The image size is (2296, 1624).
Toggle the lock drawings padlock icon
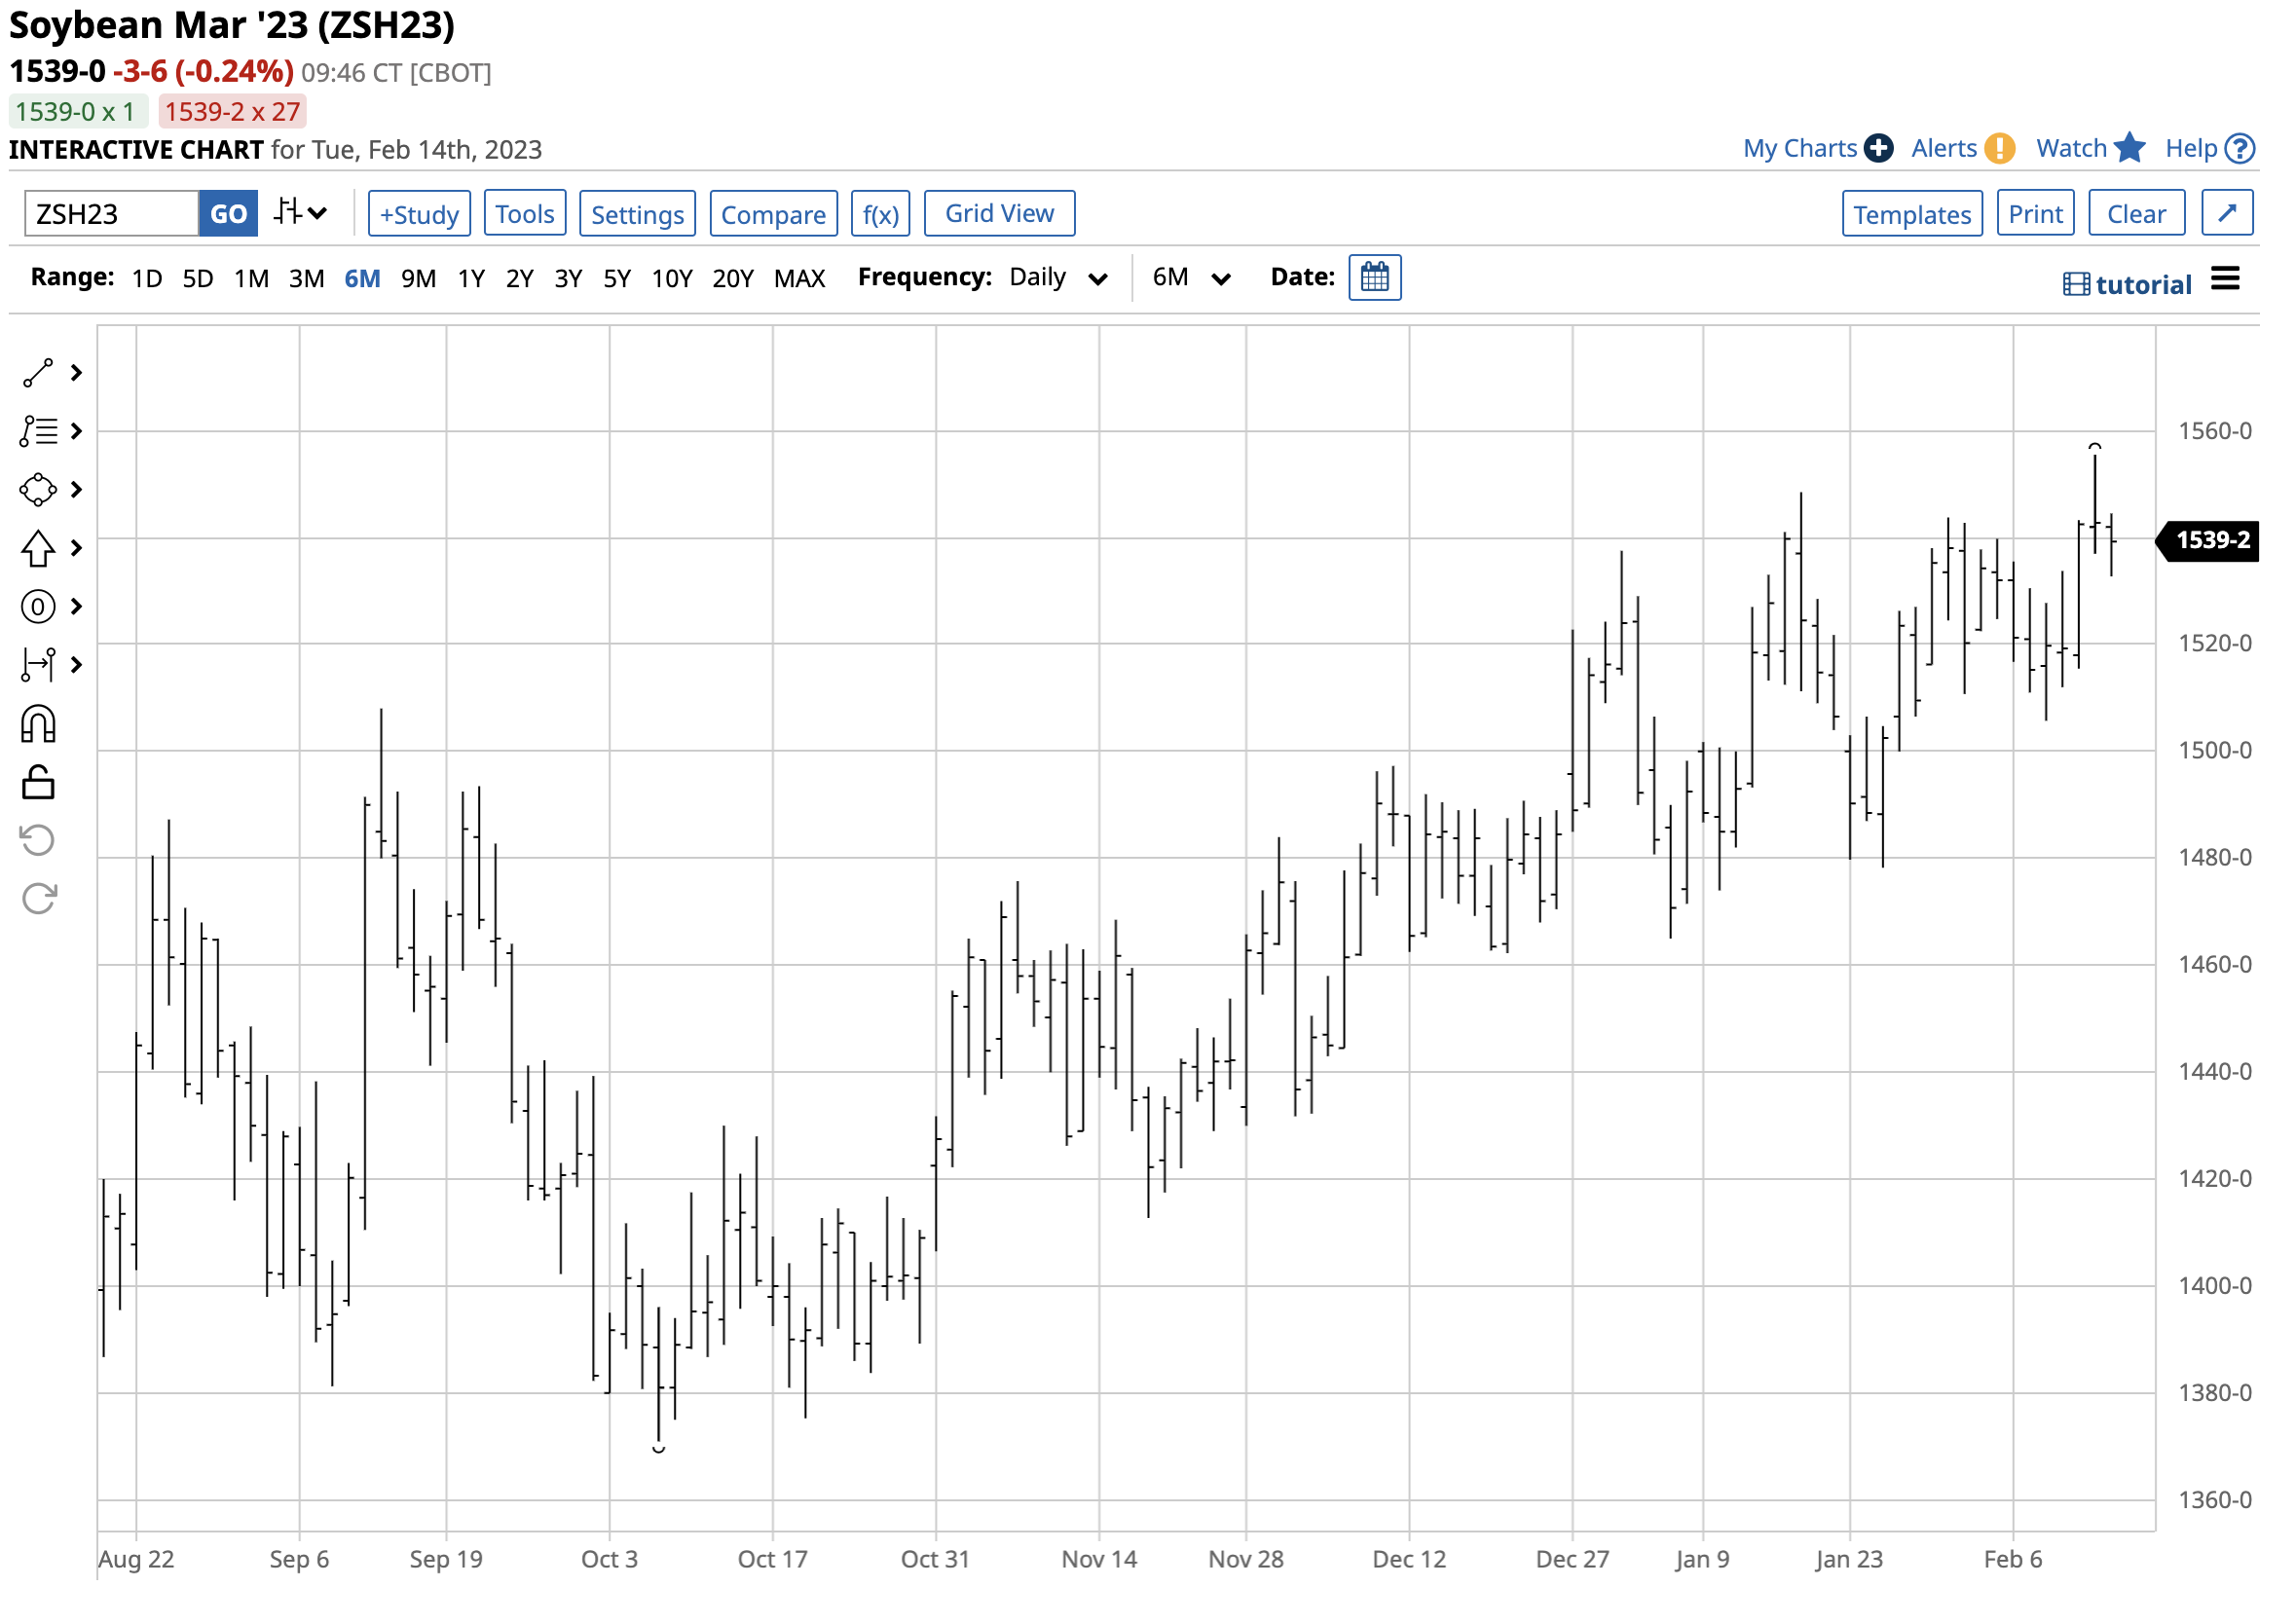[x=38, y=782]
